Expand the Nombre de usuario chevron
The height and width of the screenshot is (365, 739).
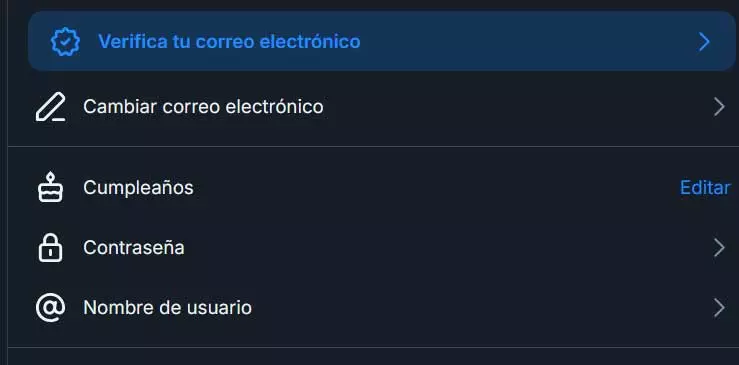click(719, 308)
